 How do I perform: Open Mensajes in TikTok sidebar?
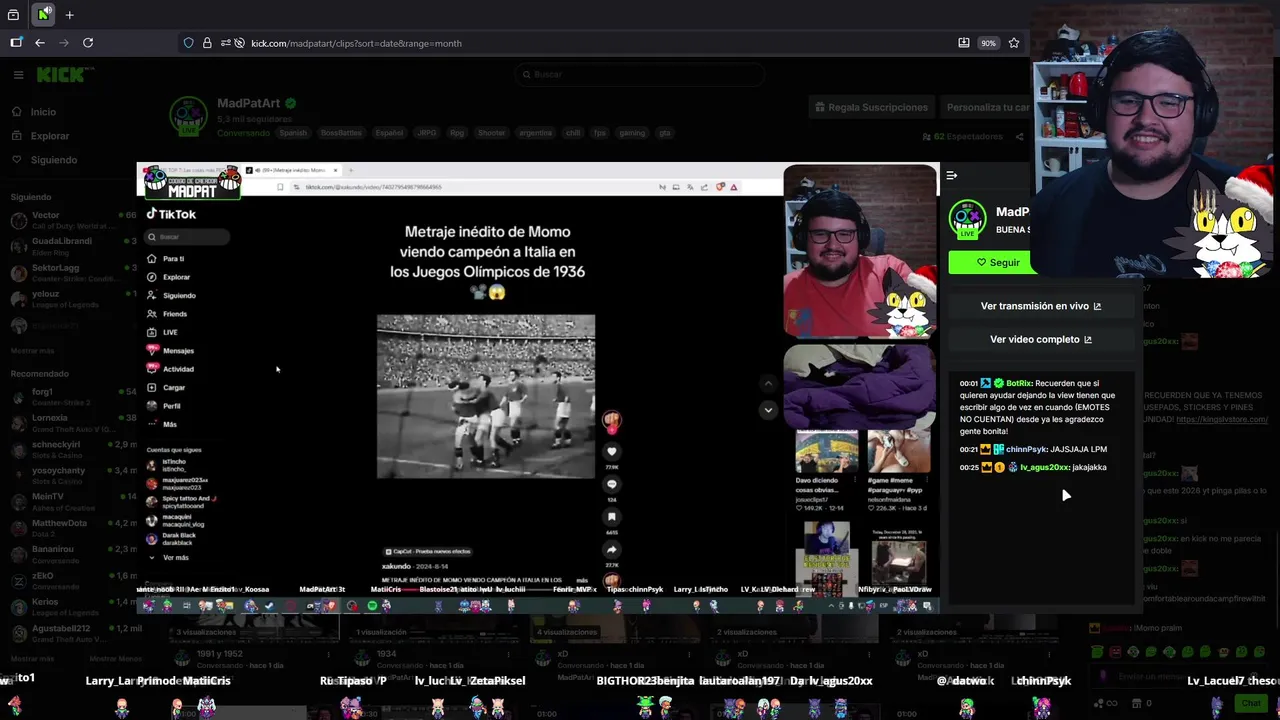171,351
